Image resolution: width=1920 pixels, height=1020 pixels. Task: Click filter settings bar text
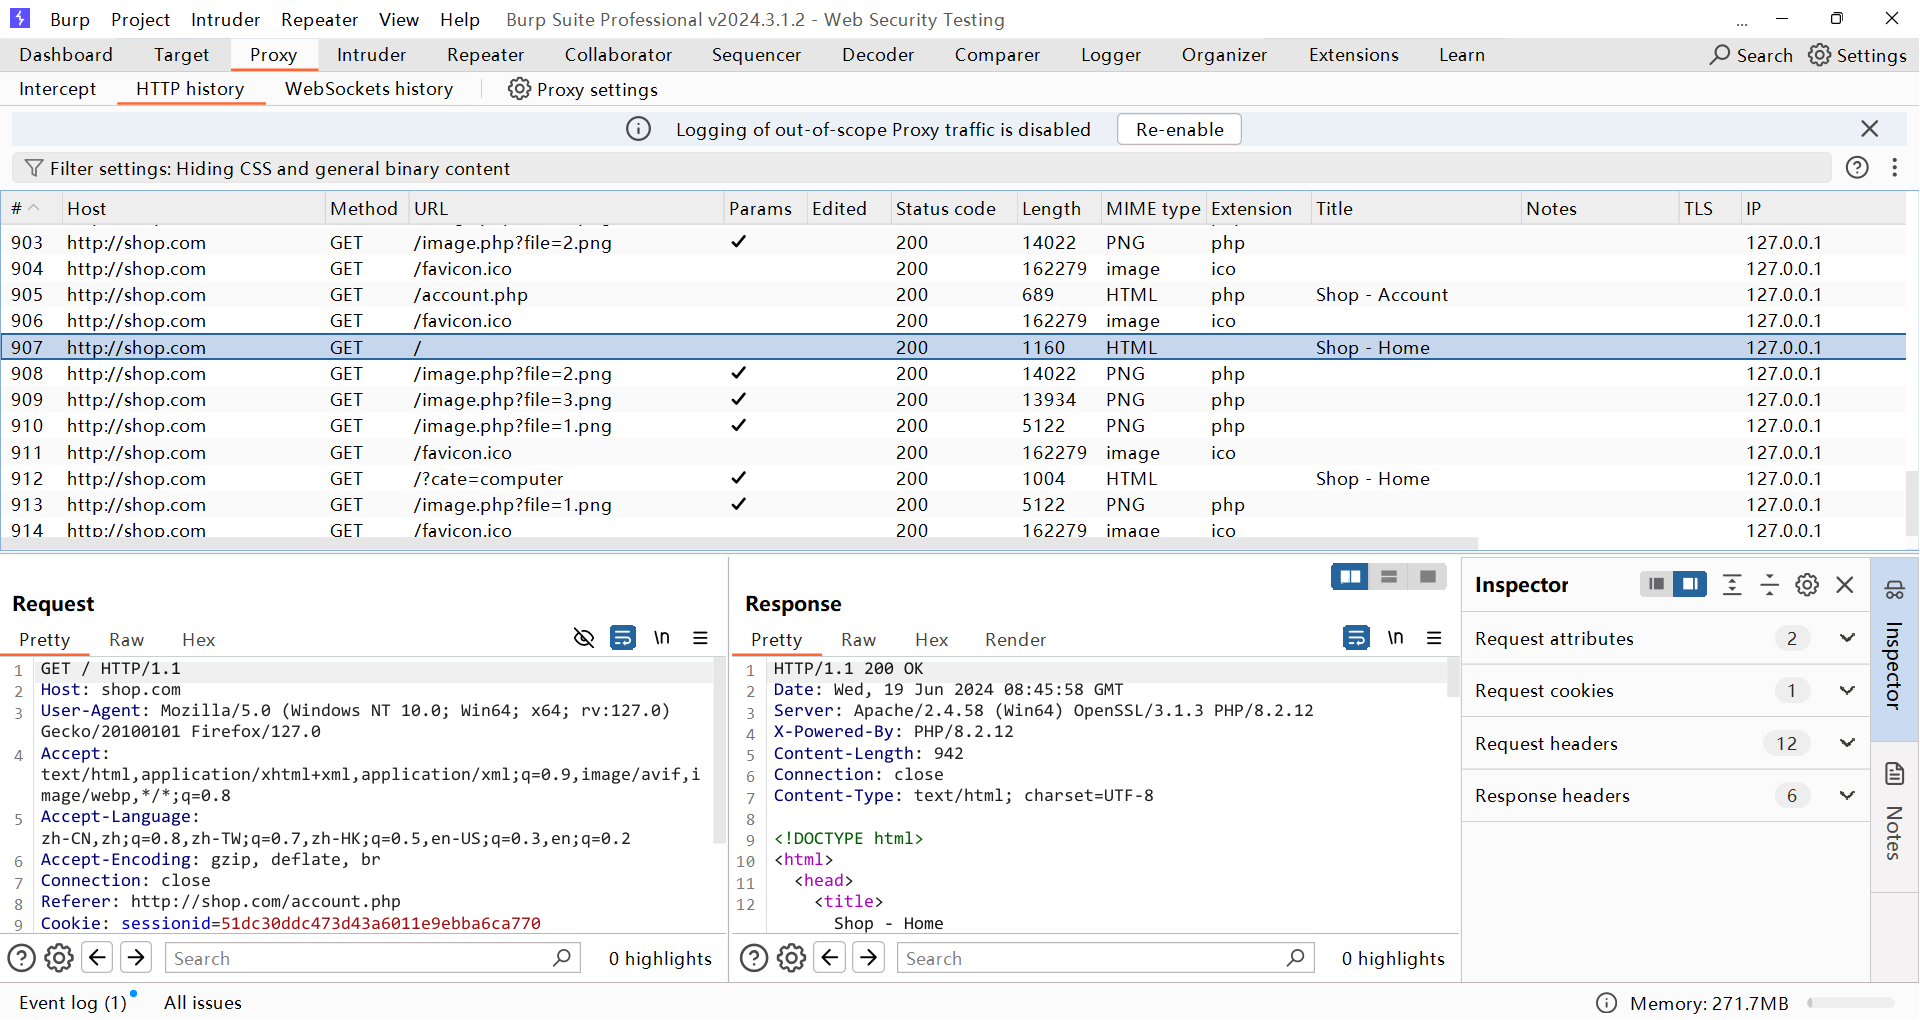pos(280,168)
